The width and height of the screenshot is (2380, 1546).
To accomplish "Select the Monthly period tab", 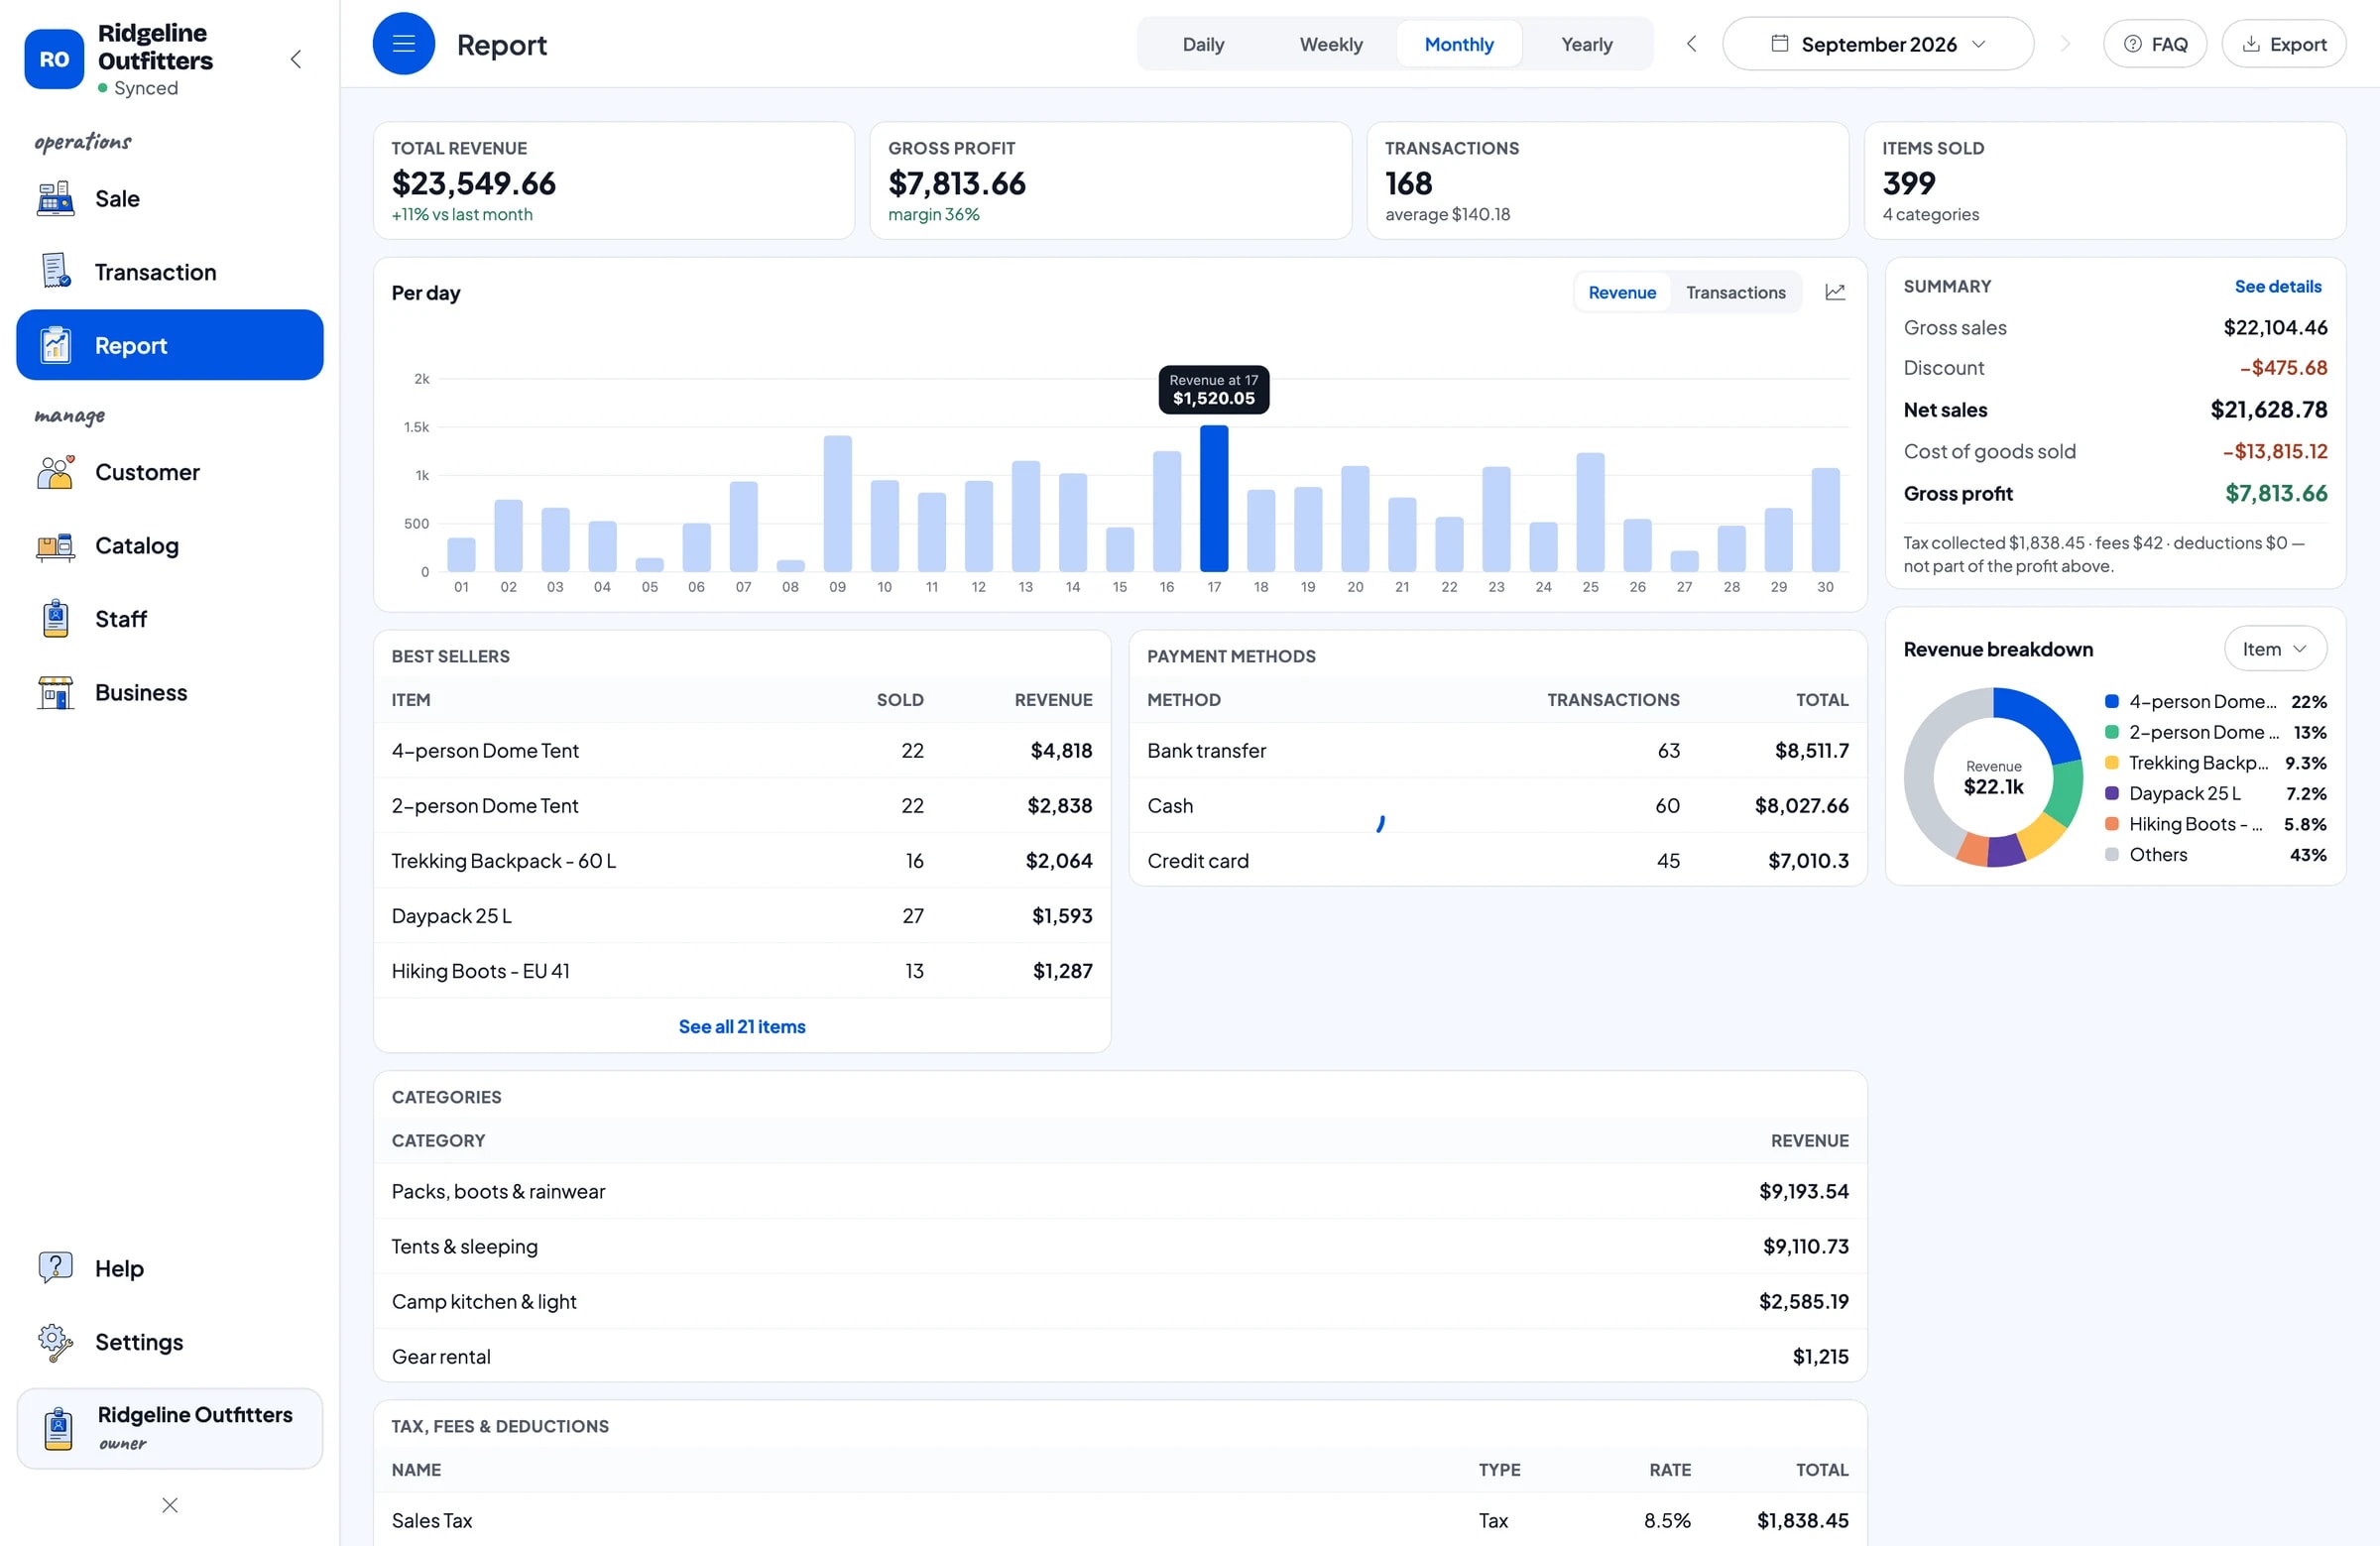I will click(x=1458, y=44).
